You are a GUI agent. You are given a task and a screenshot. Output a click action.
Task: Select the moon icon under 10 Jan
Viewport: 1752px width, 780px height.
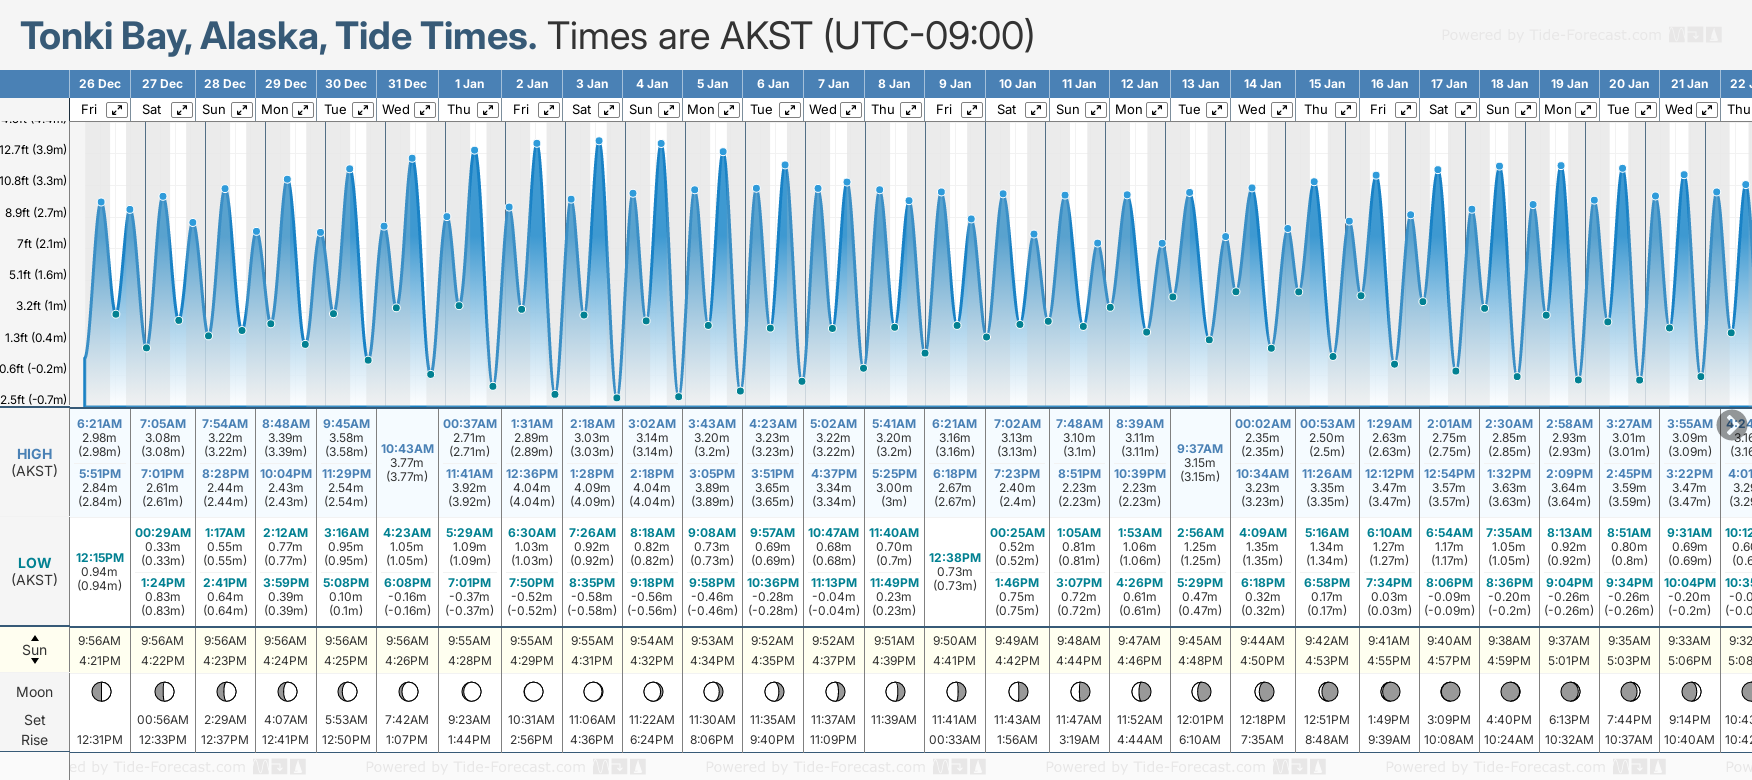click(1018, 692)
